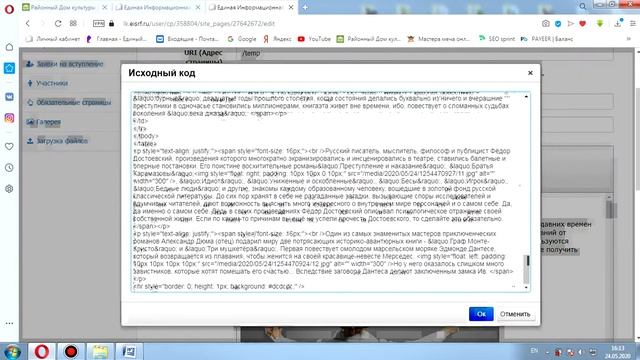Click the EN language indicator in tray
Viewport: 640px width, 360px height.
tap(534, 351)
